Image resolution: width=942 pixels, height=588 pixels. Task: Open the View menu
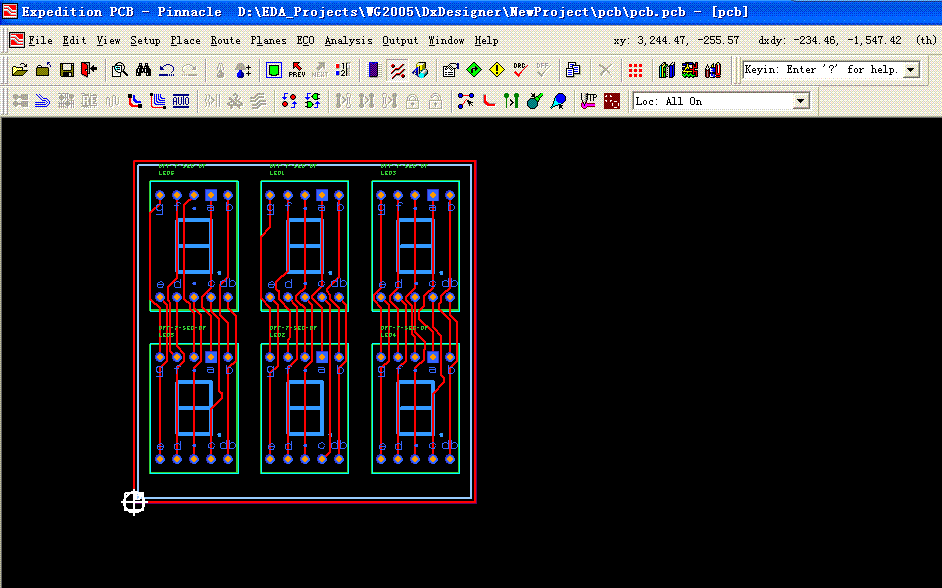(109, 40)
